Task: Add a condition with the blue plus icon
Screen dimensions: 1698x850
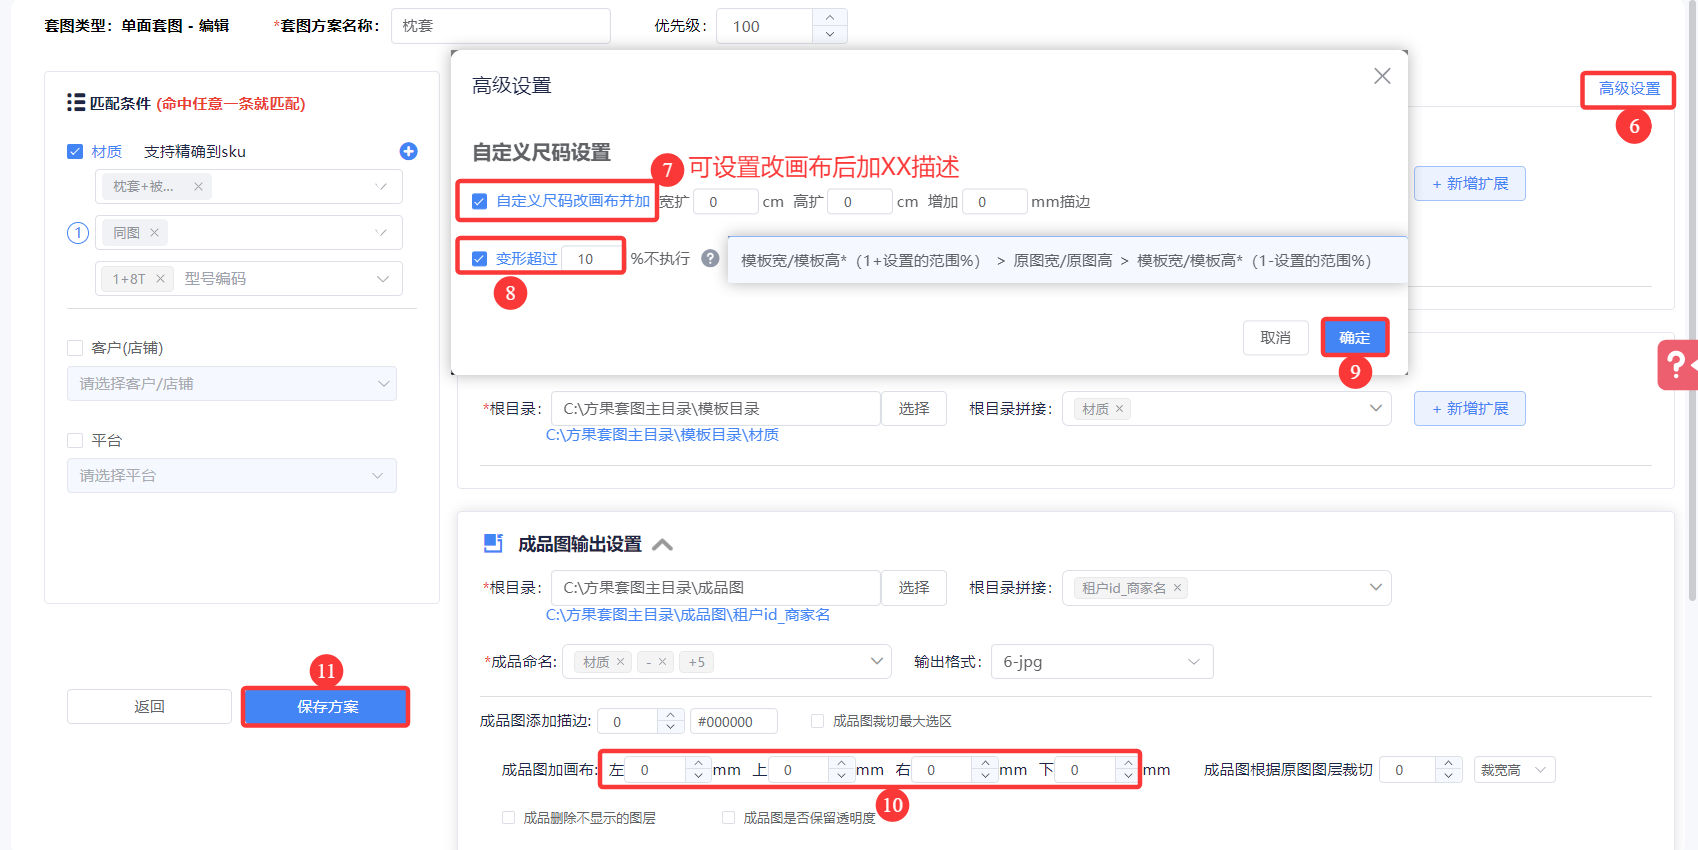Action: click(x=408, y=151)
